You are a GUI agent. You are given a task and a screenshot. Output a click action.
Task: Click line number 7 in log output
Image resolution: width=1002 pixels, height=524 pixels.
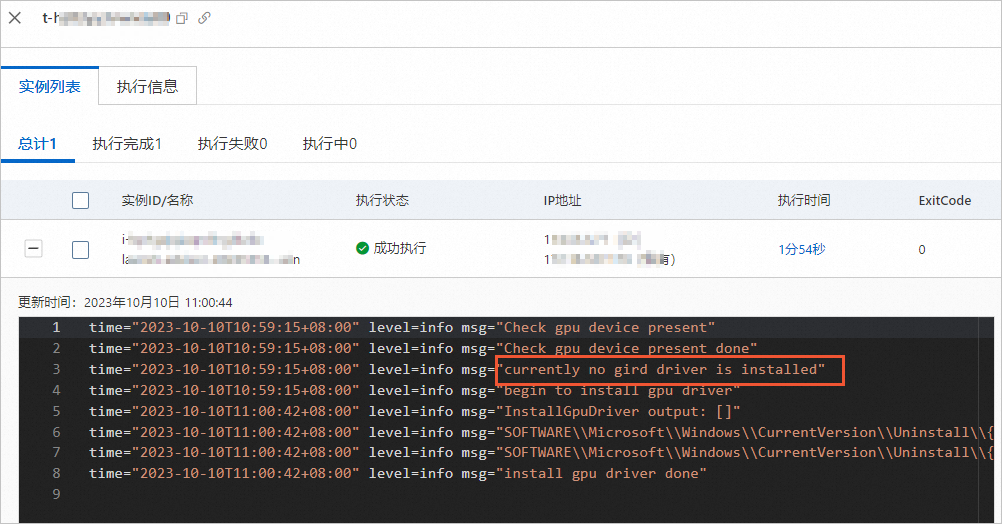(56, 452)
